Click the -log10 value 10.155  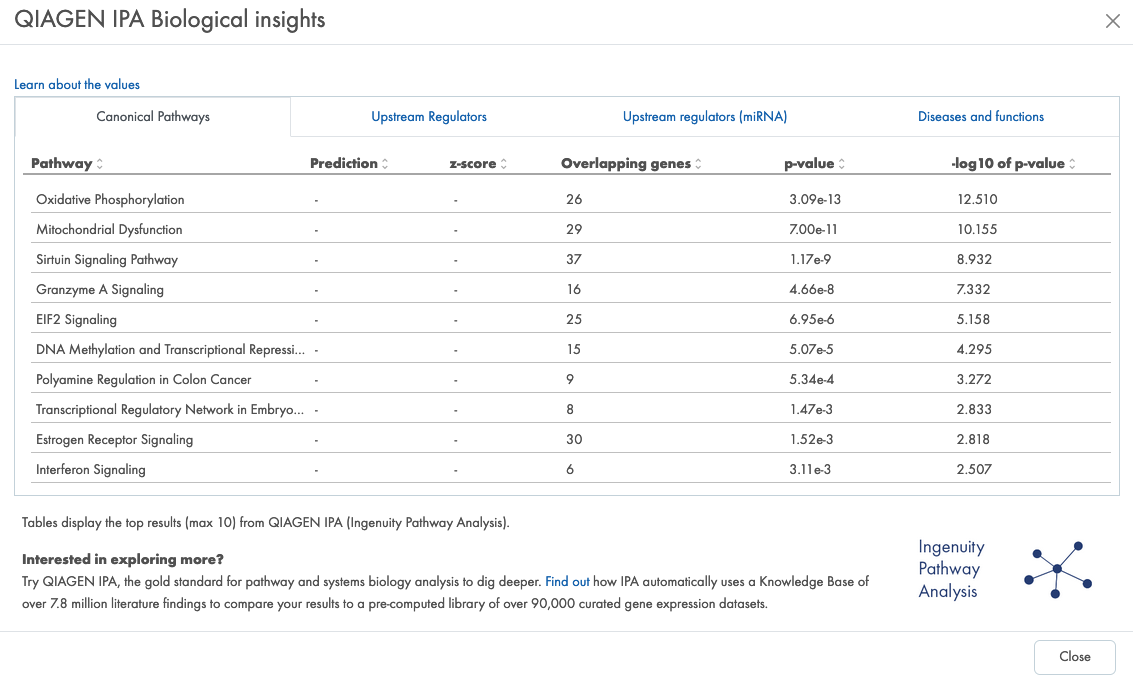pyautogui.click(x=977, y=230)
